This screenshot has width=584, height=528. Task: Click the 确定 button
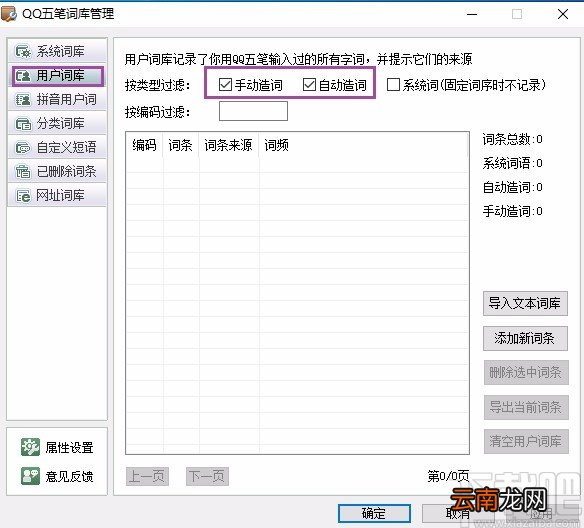point(374,513)
